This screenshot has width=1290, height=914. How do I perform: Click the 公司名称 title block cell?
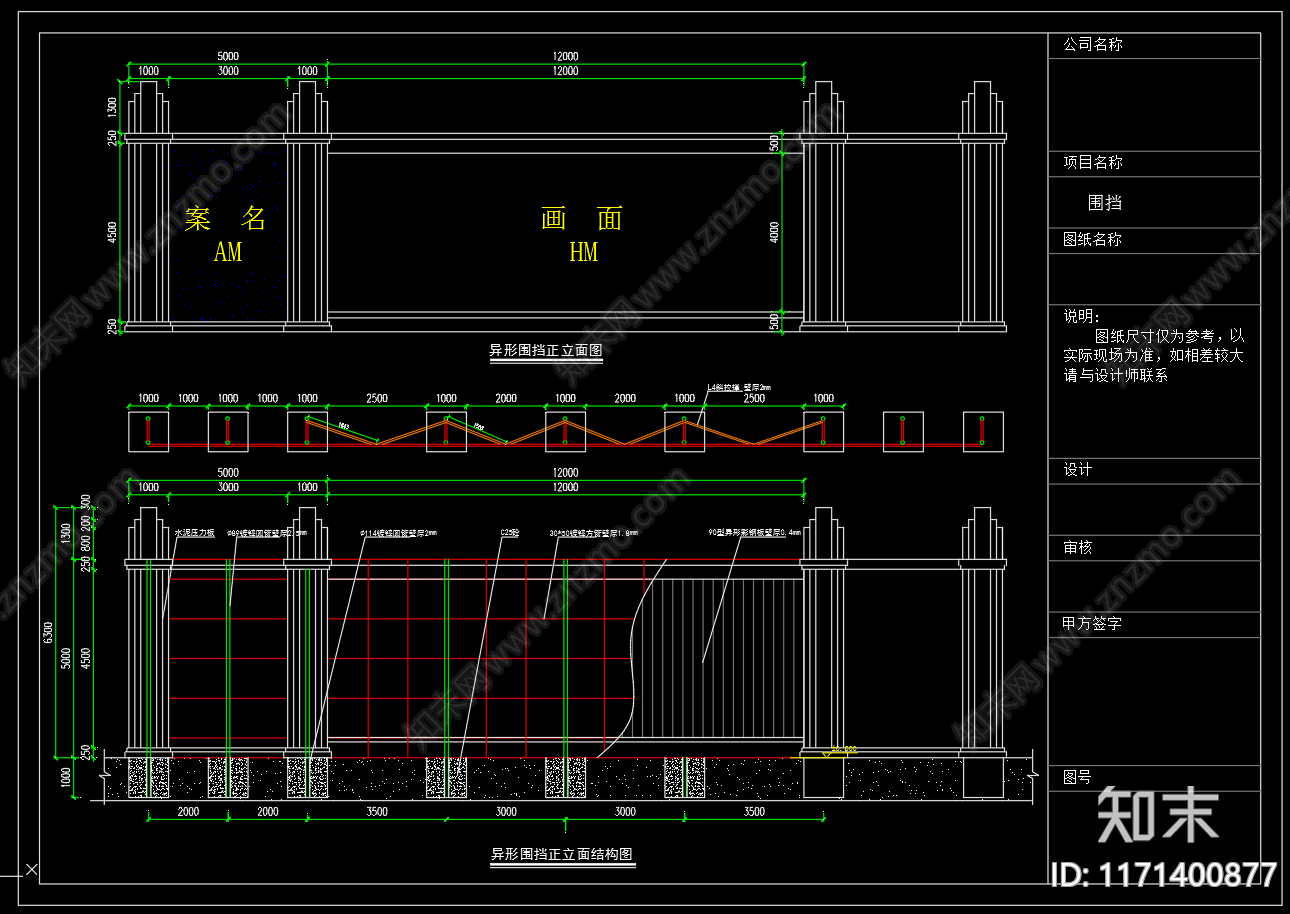coord(1153,45)
